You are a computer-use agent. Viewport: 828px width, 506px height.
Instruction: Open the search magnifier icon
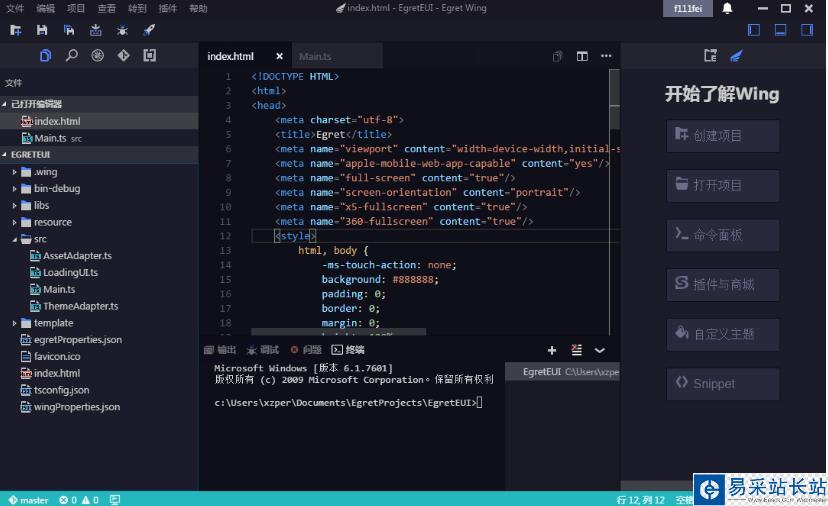[x=71, y=55]
